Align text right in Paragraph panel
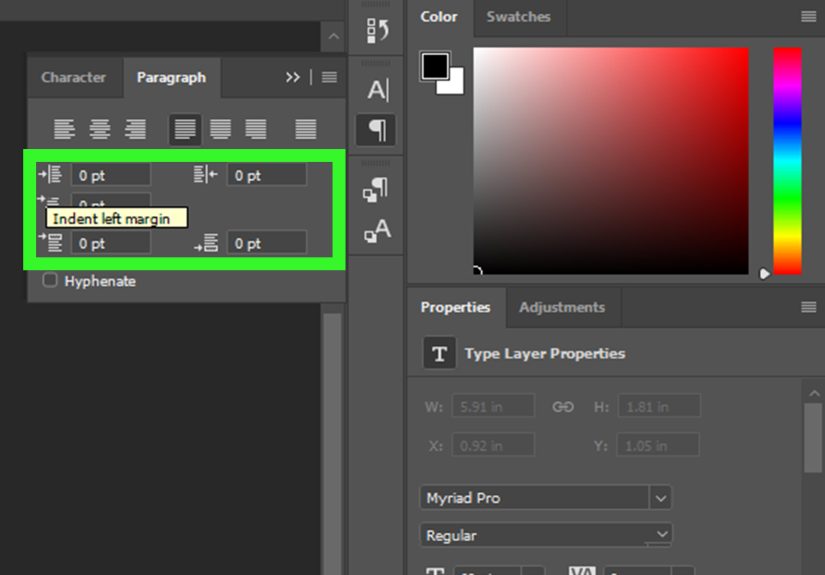 tap(135, 129)
